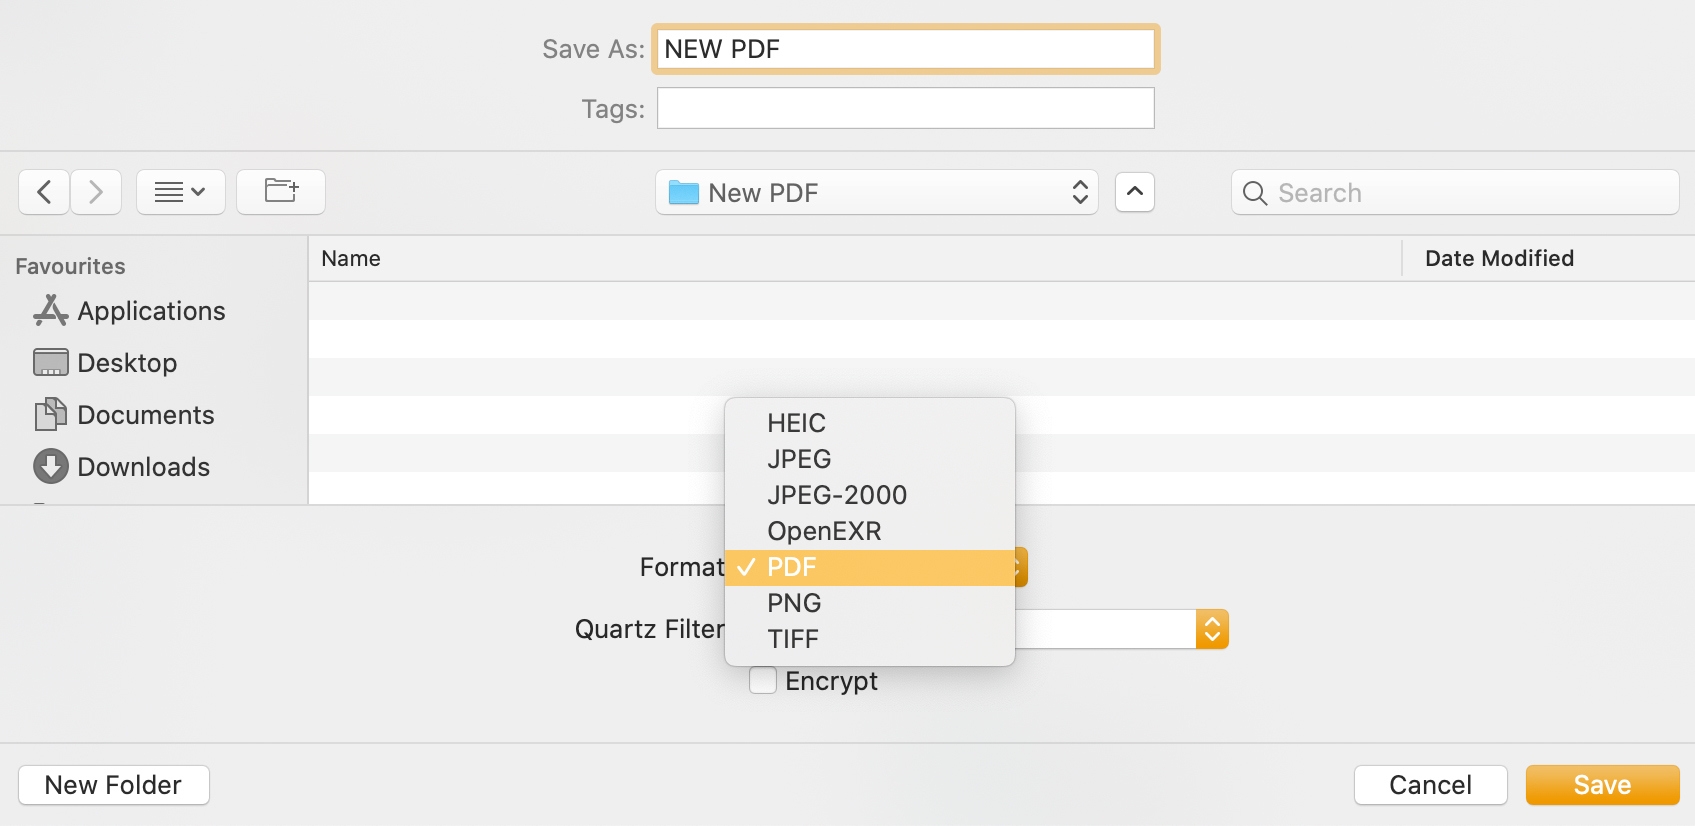The height and width of the screenshot is (826, 1695).
Task: Open the Documents folder from the sidebar
Action: [146, 415]
